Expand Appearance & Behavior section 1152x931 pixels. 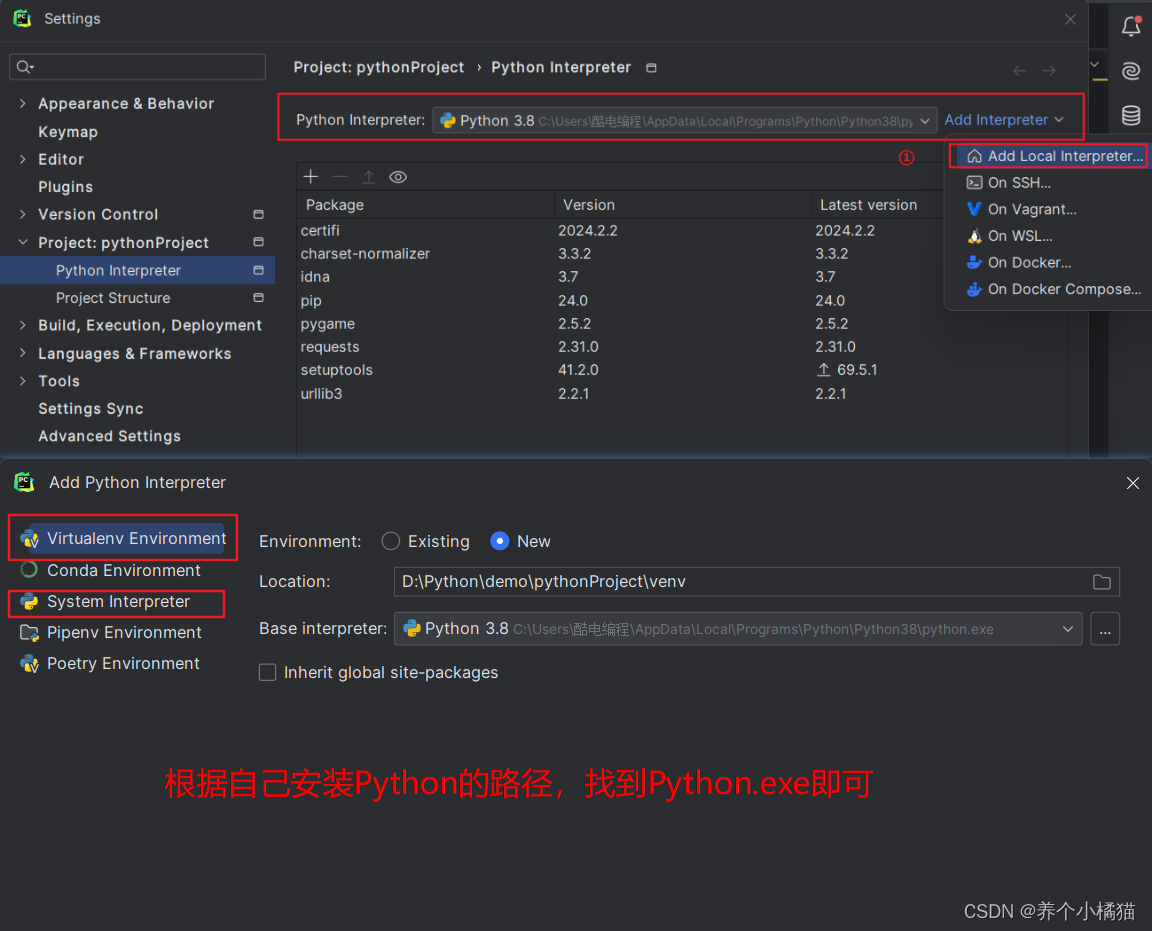(x=23, y=104)
